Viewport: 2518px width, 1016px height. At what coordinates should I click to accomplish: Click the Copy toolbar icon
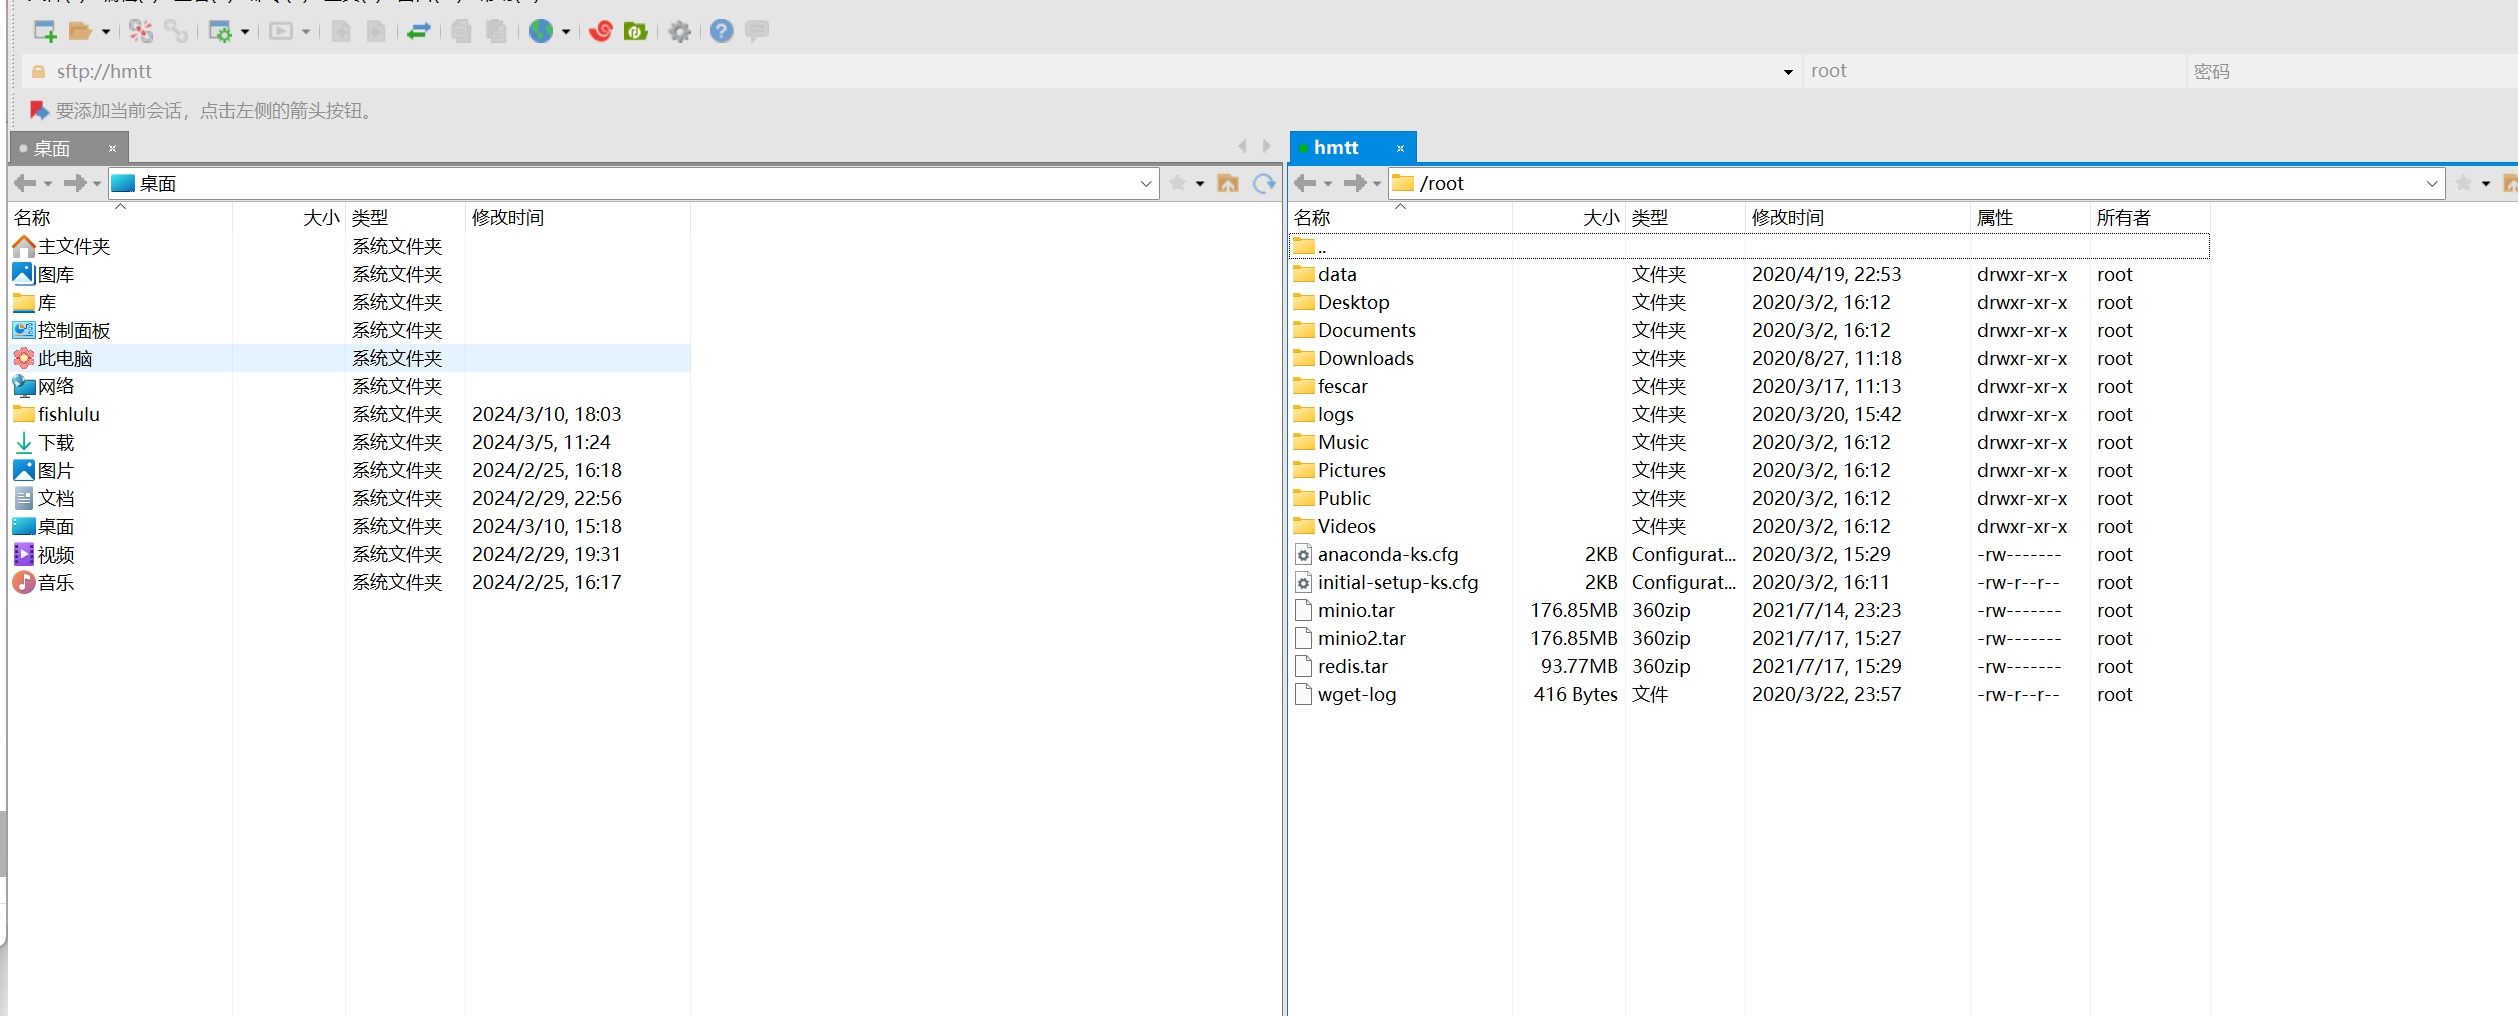(461, 31)
